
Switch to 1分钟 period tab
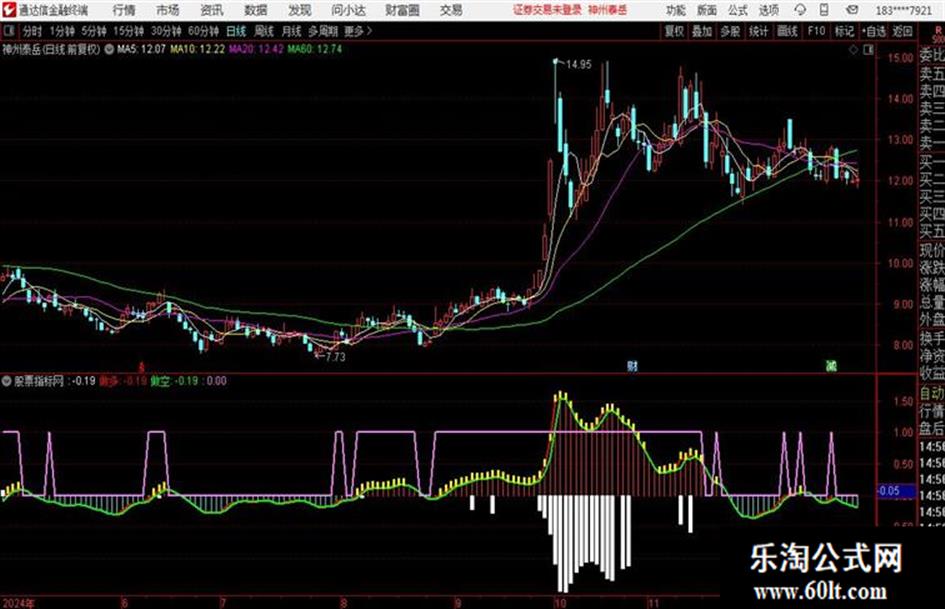pos(62,31)
